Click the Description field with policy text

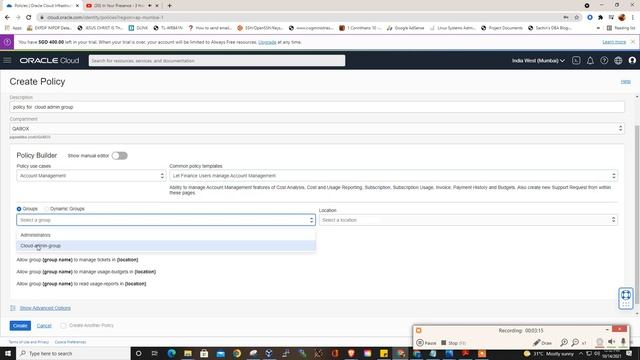point(317,107)
